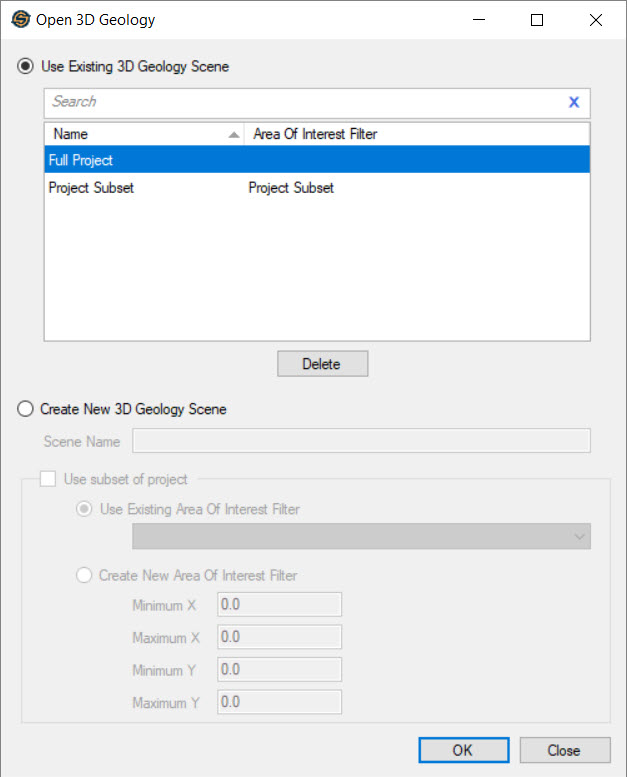Select Create New 3D Geology Scene option
Screen dimensions: 627x777
(x=26, y=409)
